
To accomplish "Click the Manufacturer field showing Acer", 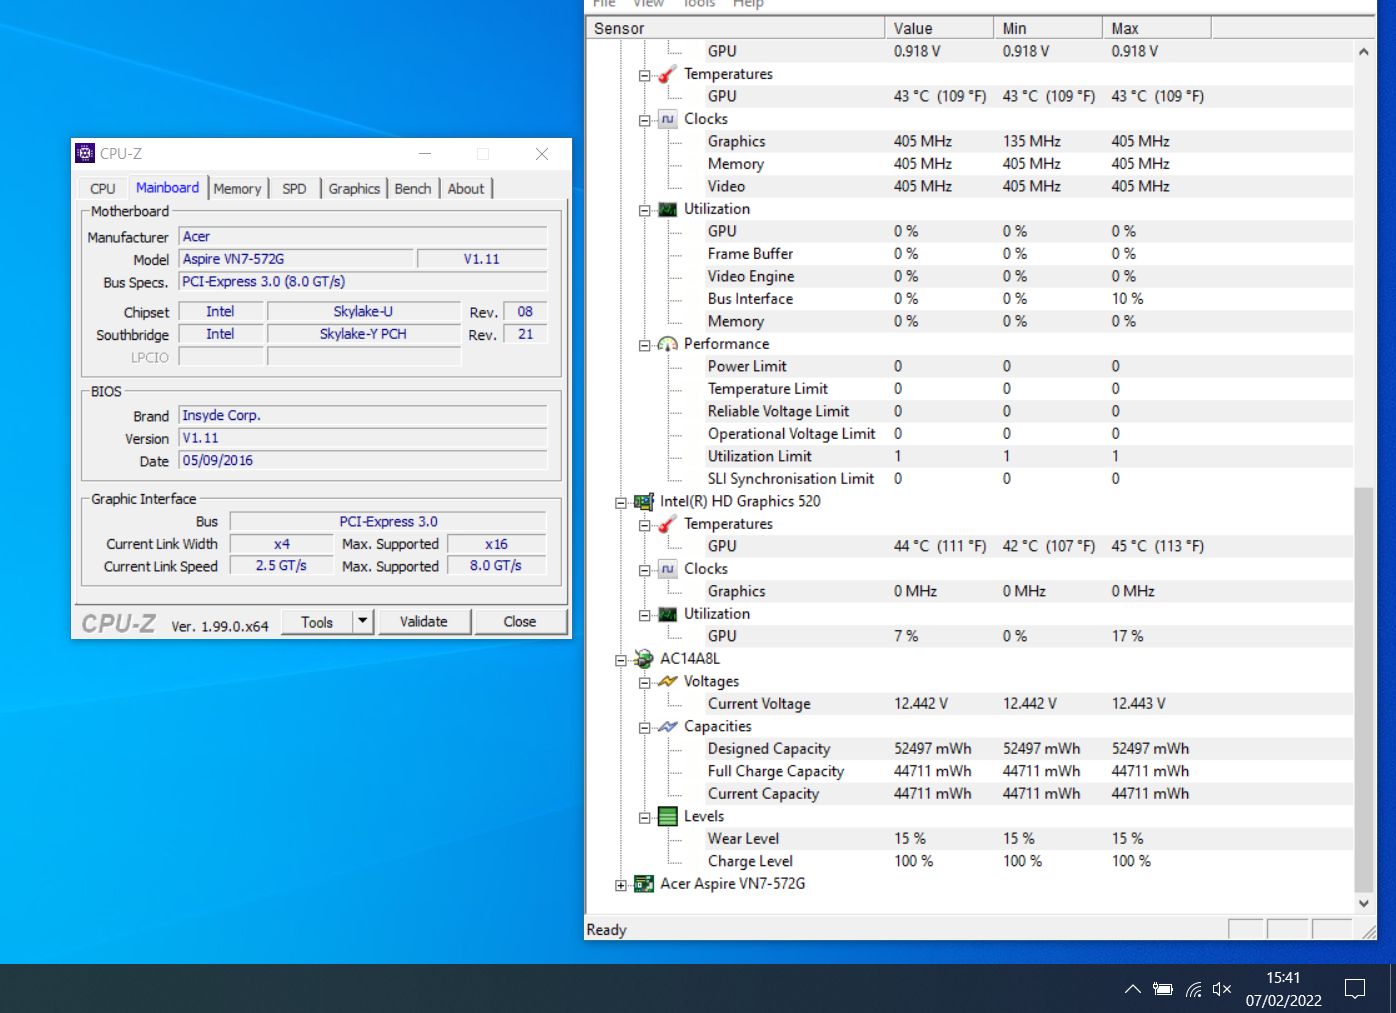I will point(363,237).
